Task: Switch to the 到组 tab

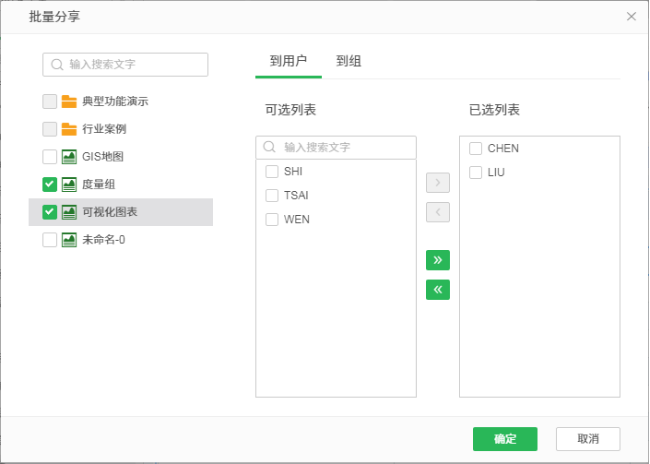Action: [x=348, y=61]
